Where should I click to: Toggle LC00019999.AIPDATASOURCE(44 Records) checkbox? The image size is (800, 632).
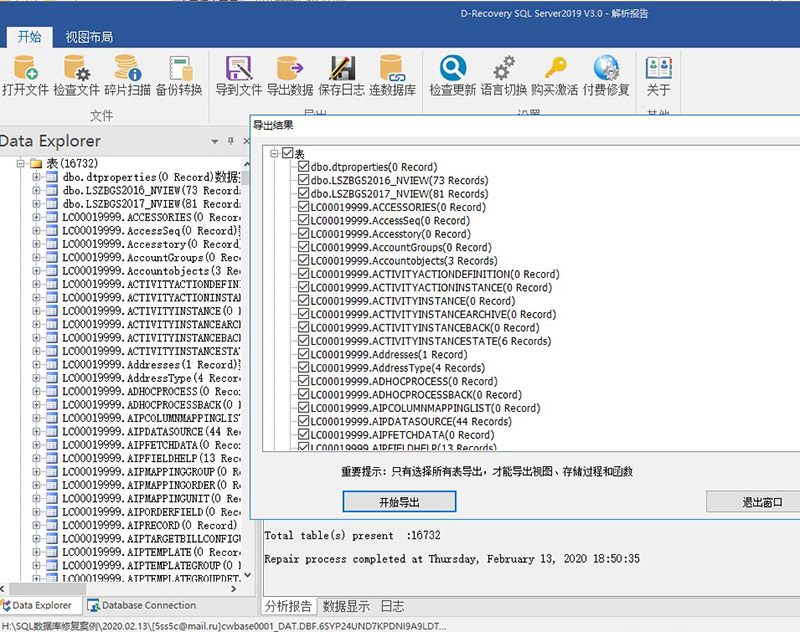(x=304, y=421)
